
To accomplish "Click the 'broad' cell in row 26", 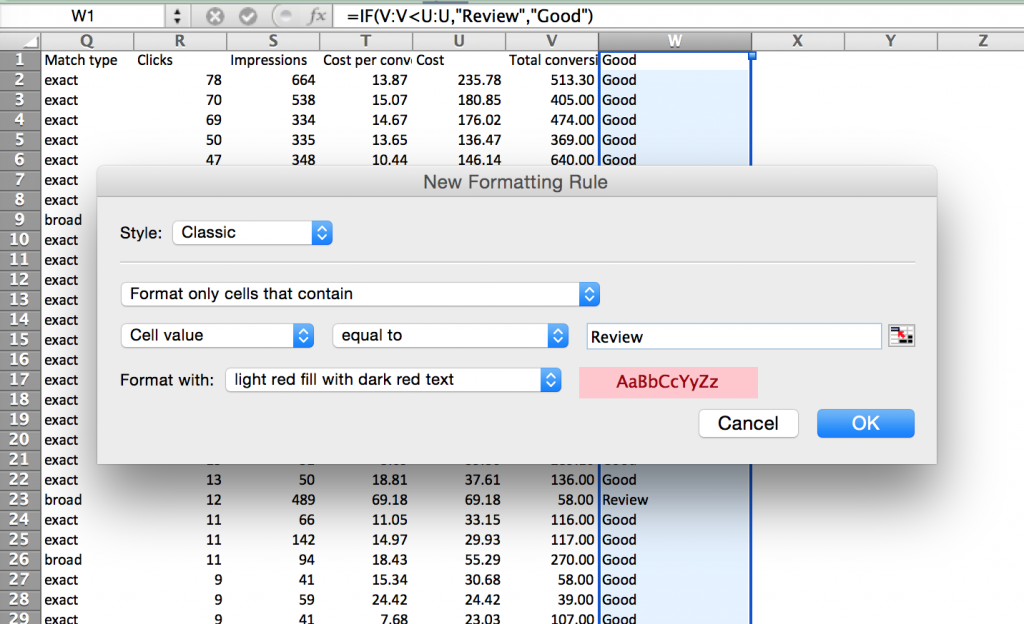I will [x=87, y=560].
